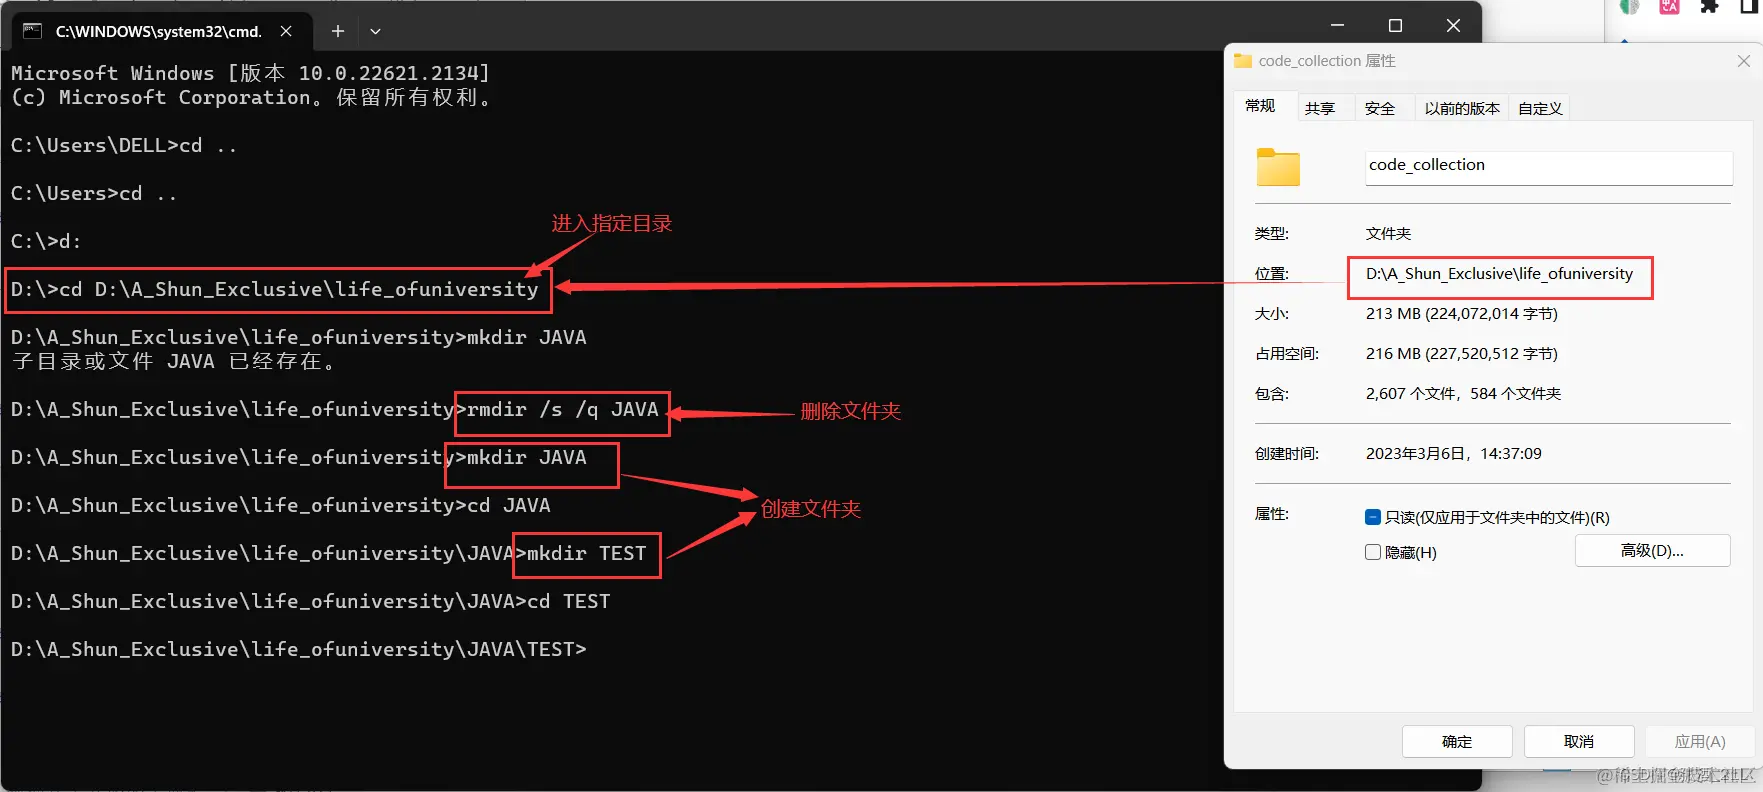
Task: Click the location path D:\A_Shun_Exclusive\life_ofuniversity in properties
Action: click(1499, 273)
